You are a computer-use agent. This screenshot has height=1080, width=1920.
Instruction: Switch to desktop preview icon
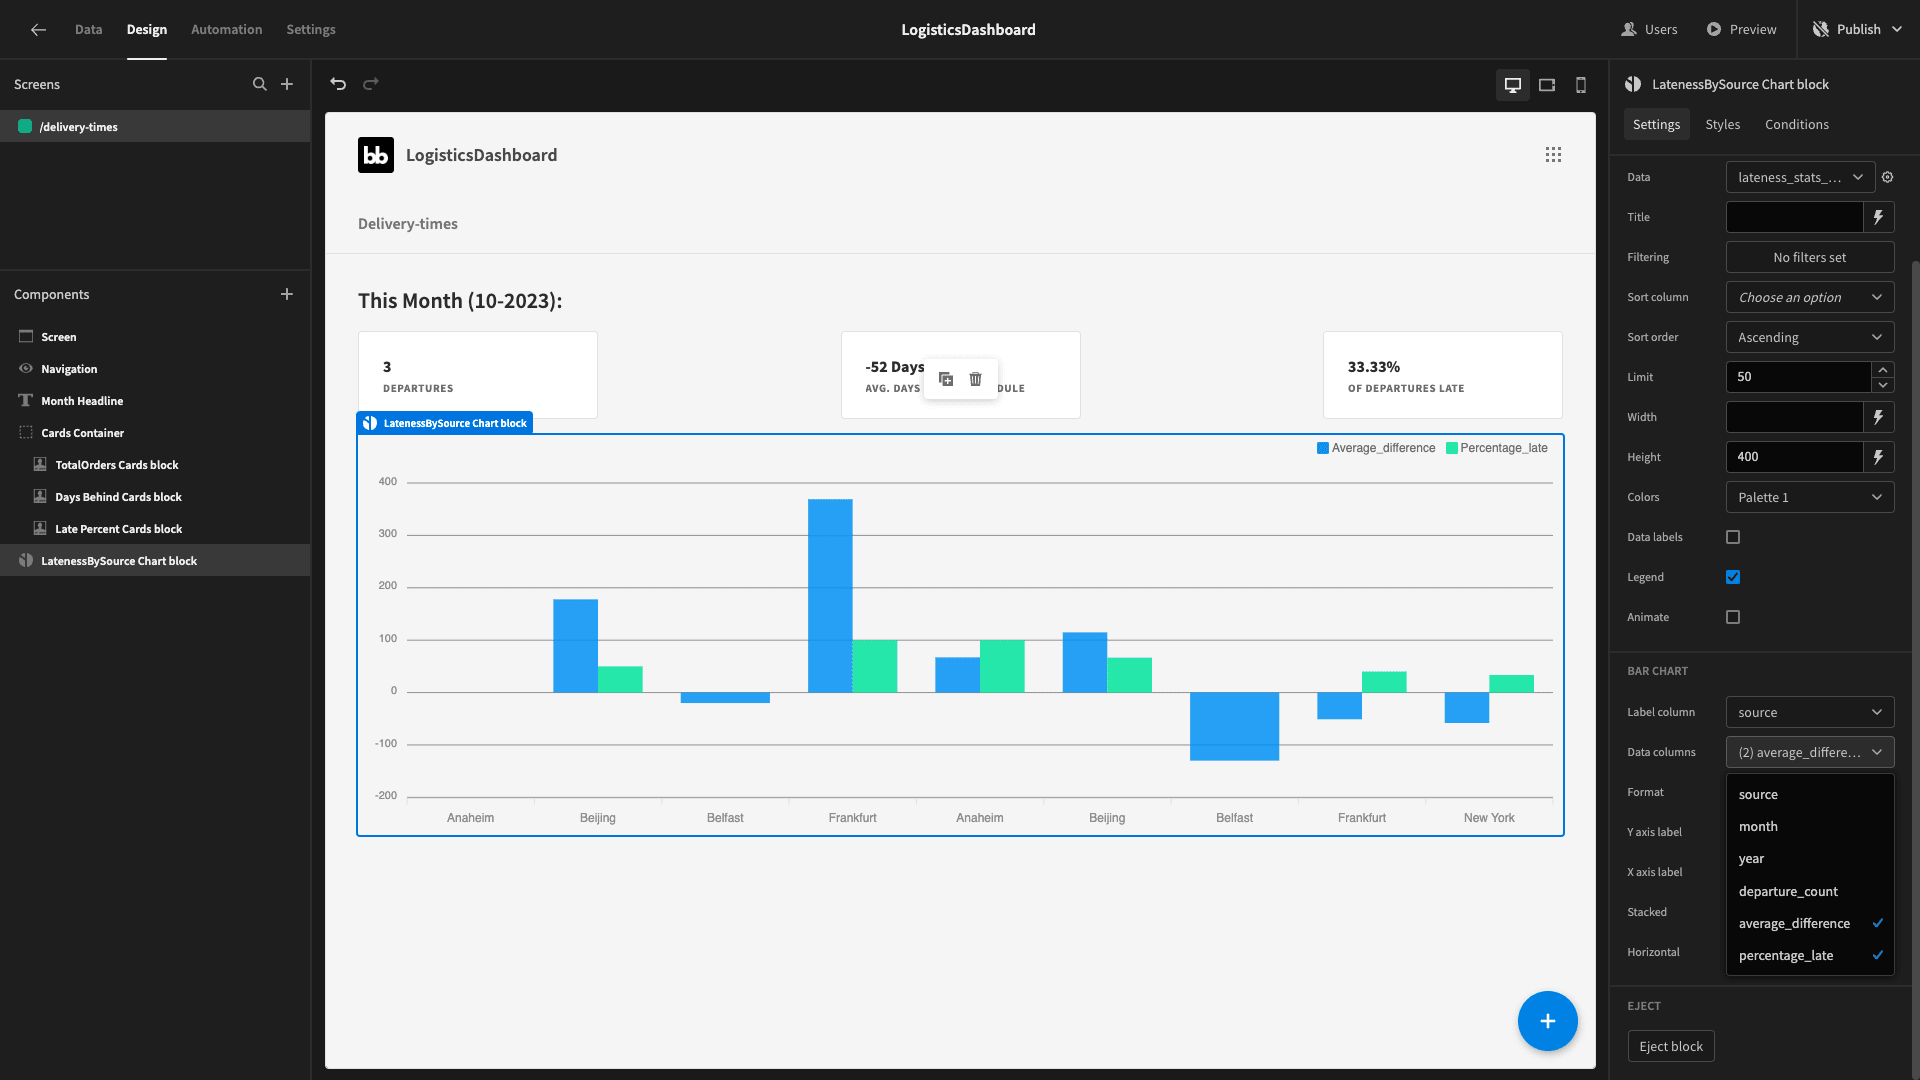pos(1513,85)
